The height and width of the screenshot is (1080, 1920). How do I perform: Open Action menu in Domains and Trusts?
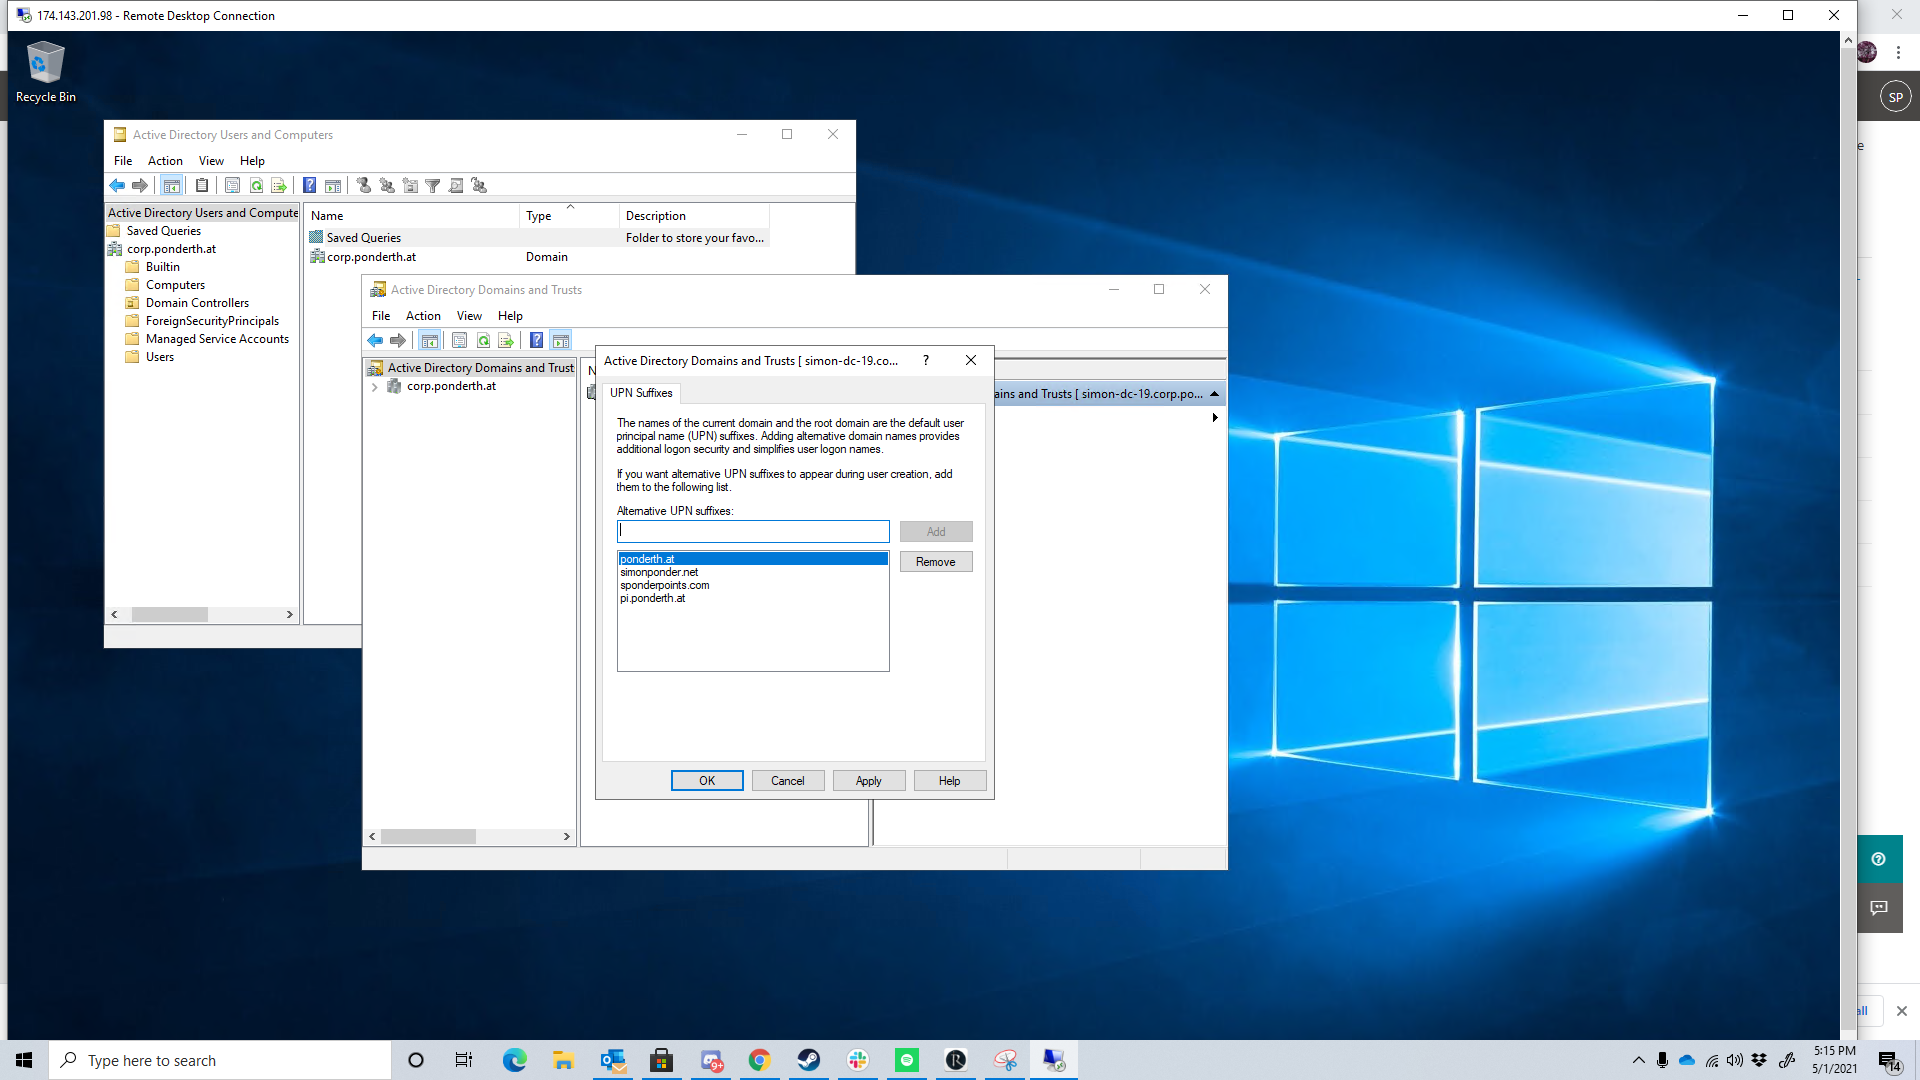click(423, 316)
